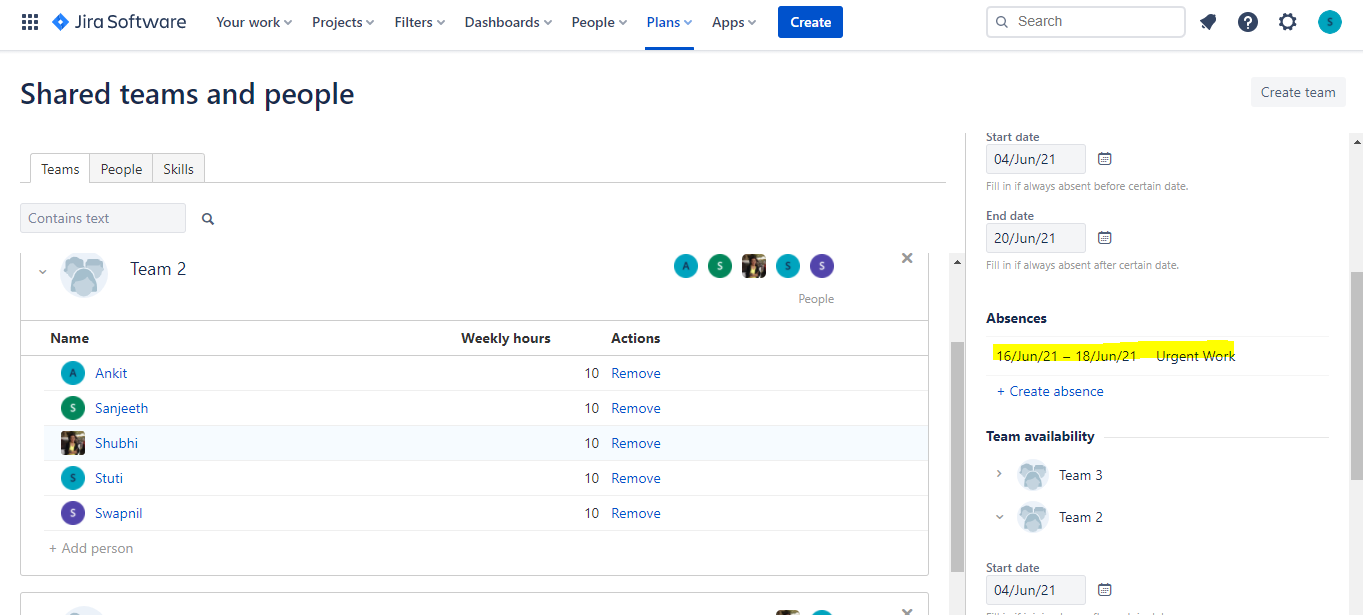Click Shubhi's photo avatar in the table row
Image resolution: width=1363 pixels, height=615 pixels.
pyautogui.click(x=73, y=443)
